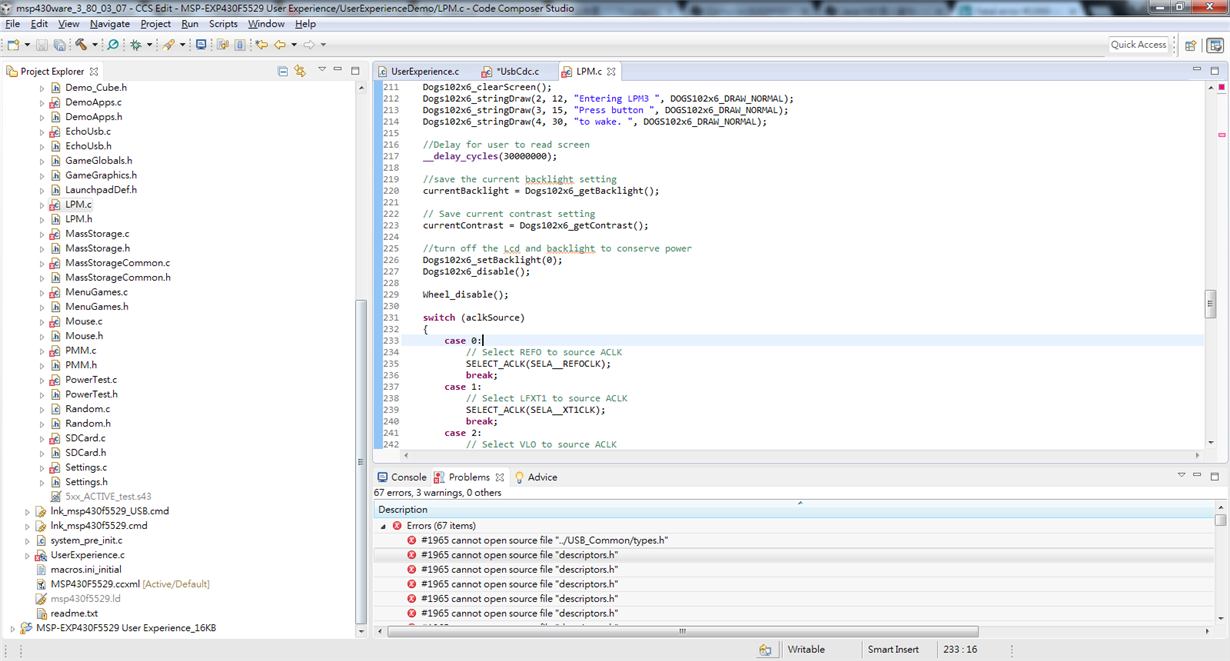Image resolution: width=1230 pixels, height=661 pixels.
Task: Click the Build hammer icon in toolbar
Action: (x=81, y=45)
